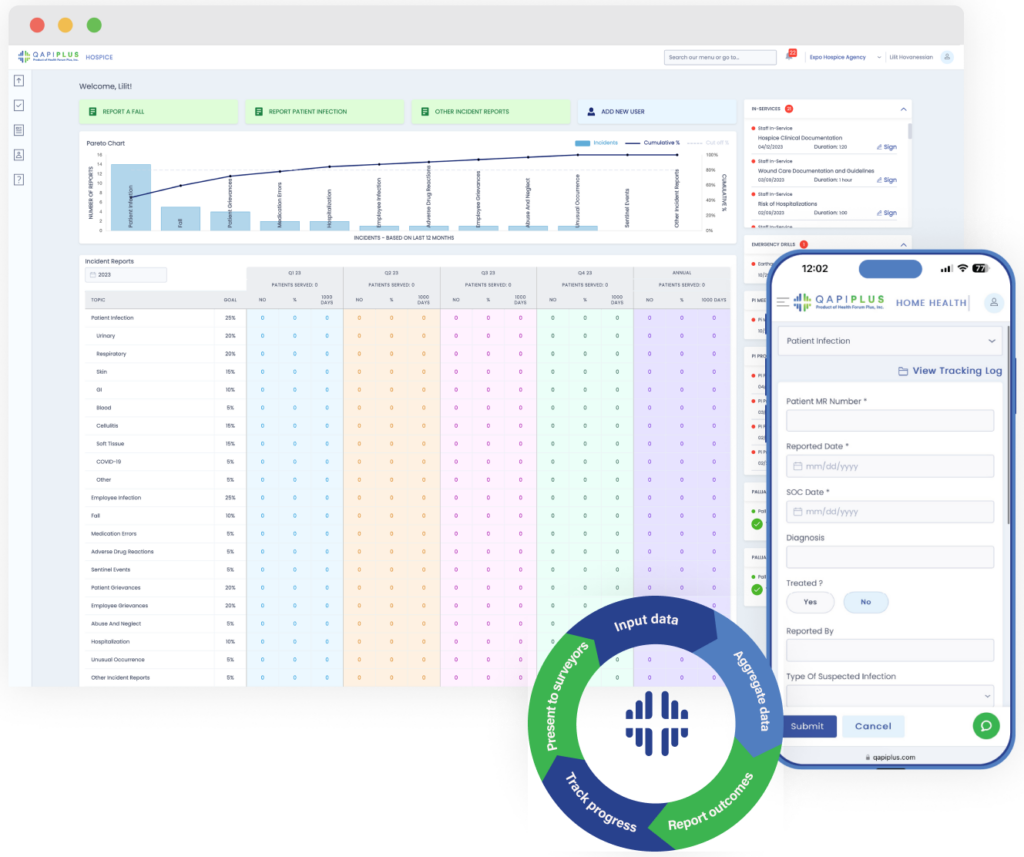
Task: Open the upload arrow icon in left sidebar
Action: coord(19,80)
